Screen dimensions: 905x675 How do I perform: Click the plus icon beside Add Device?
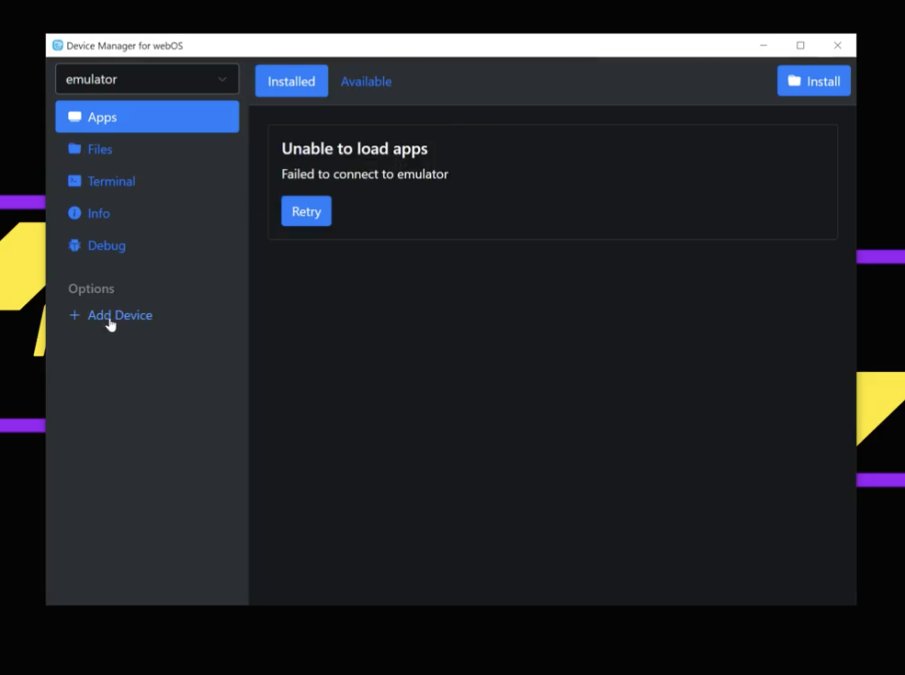(74, 315)
